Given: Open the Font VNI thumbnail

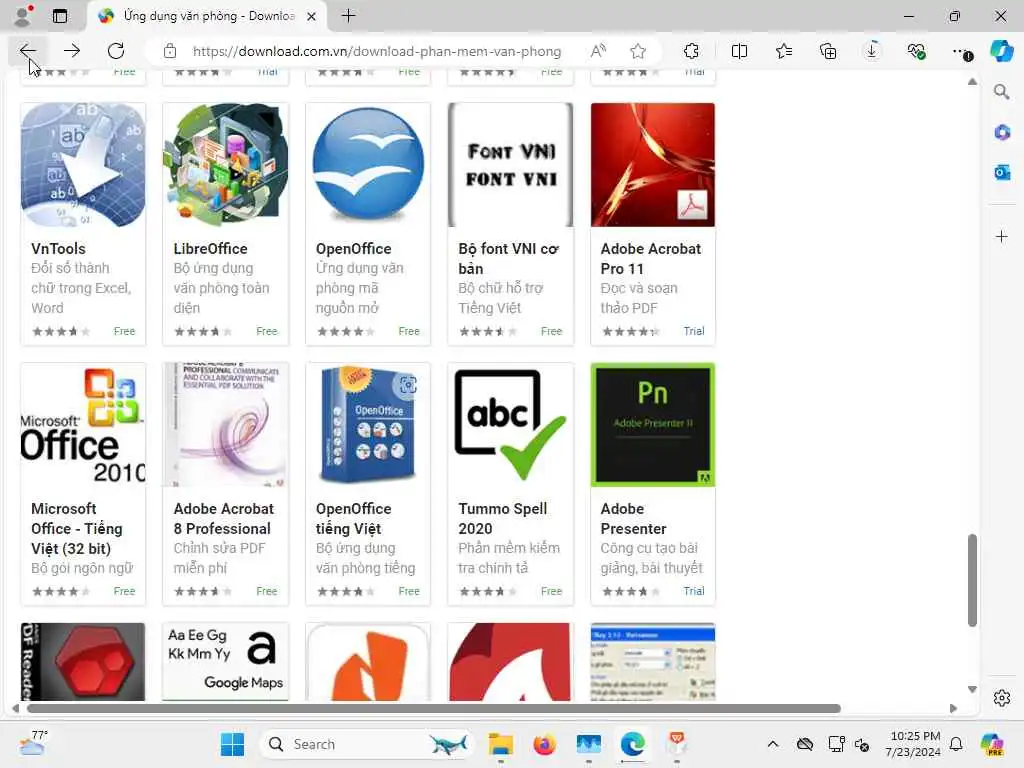Looking at the screenshot, I should (x=510, y=165).
